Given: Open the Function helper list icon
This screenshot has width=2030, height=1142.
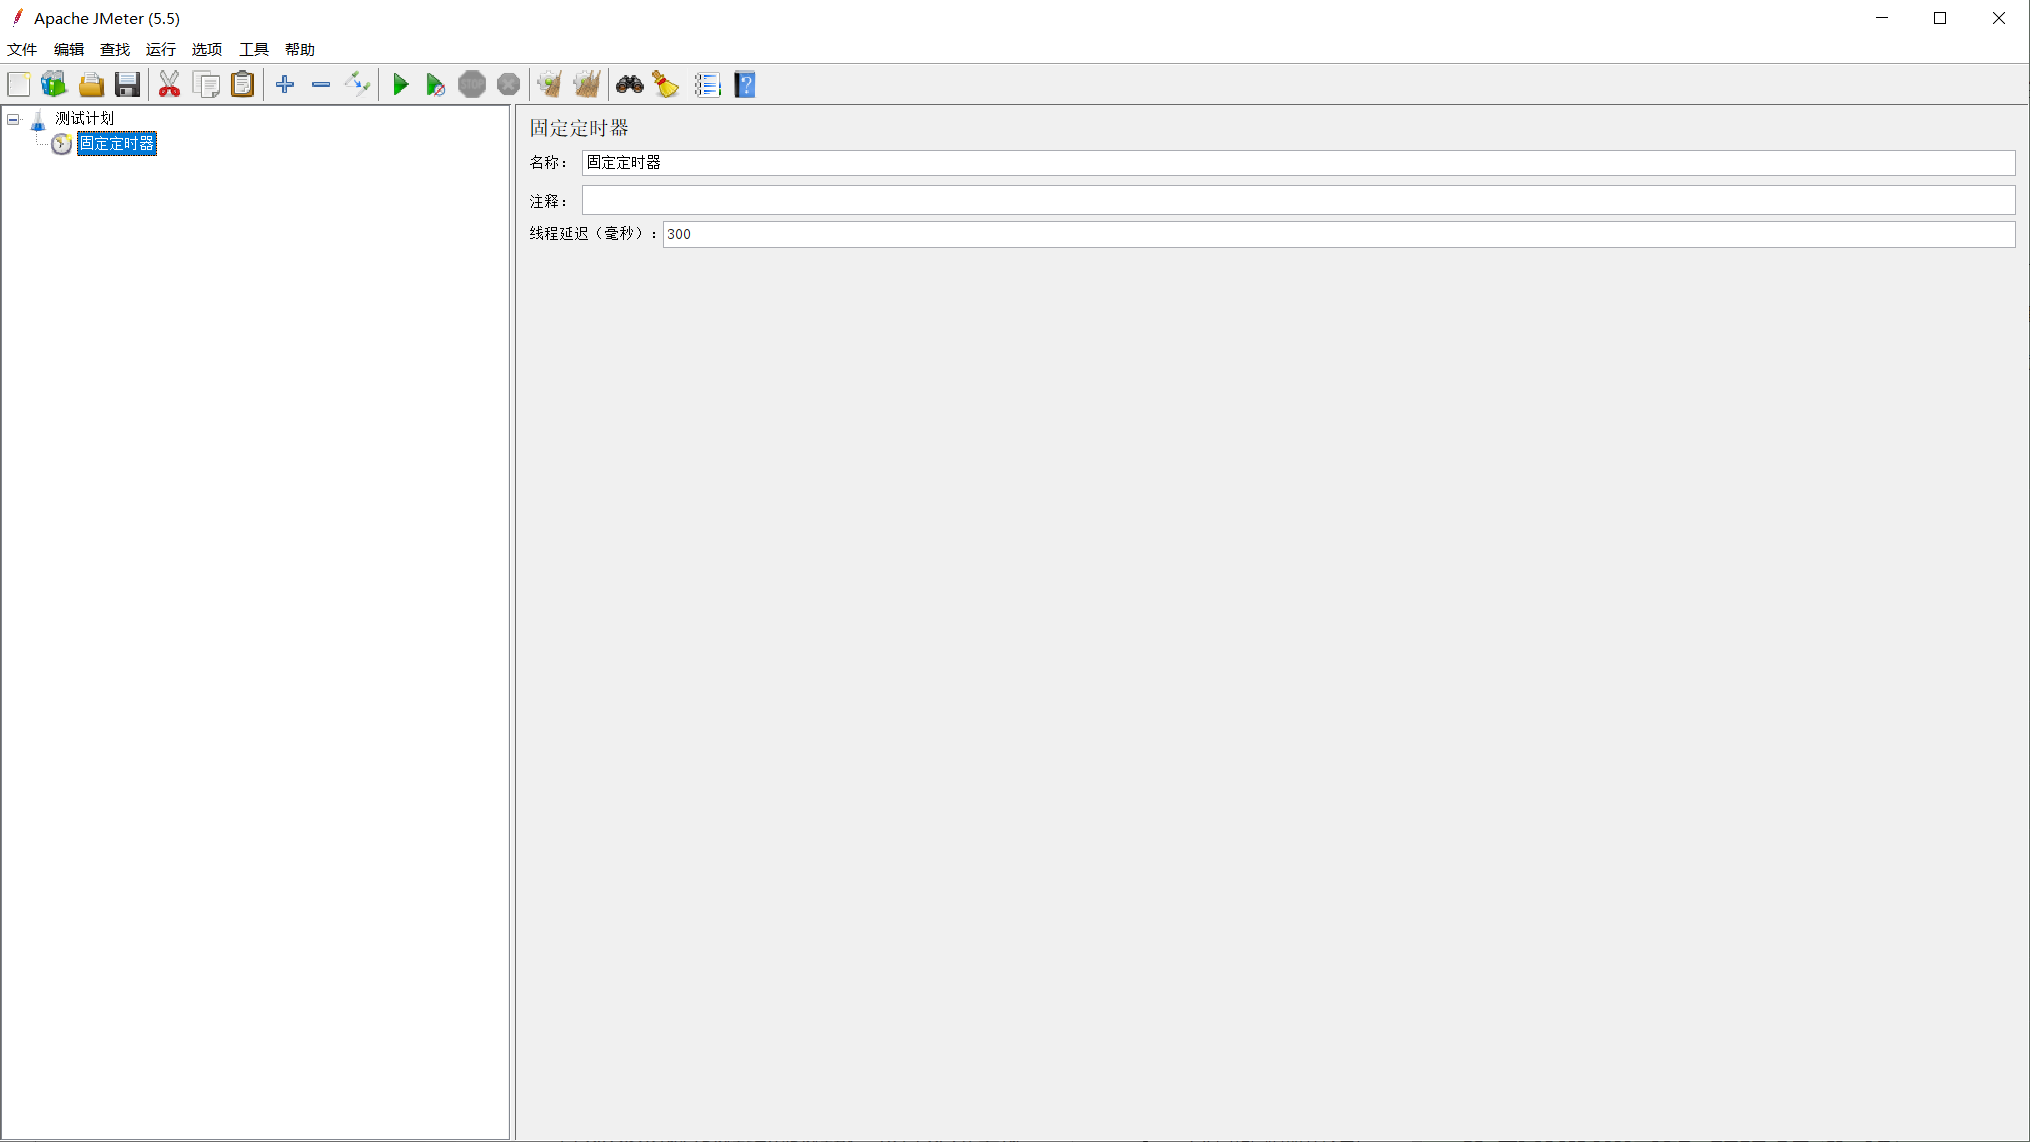Looking at the screenshot, I should click(x=708, y=85).
